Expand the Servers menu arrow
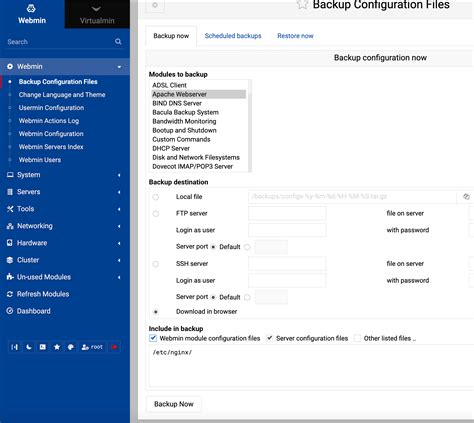 click(x=119, y=192)
